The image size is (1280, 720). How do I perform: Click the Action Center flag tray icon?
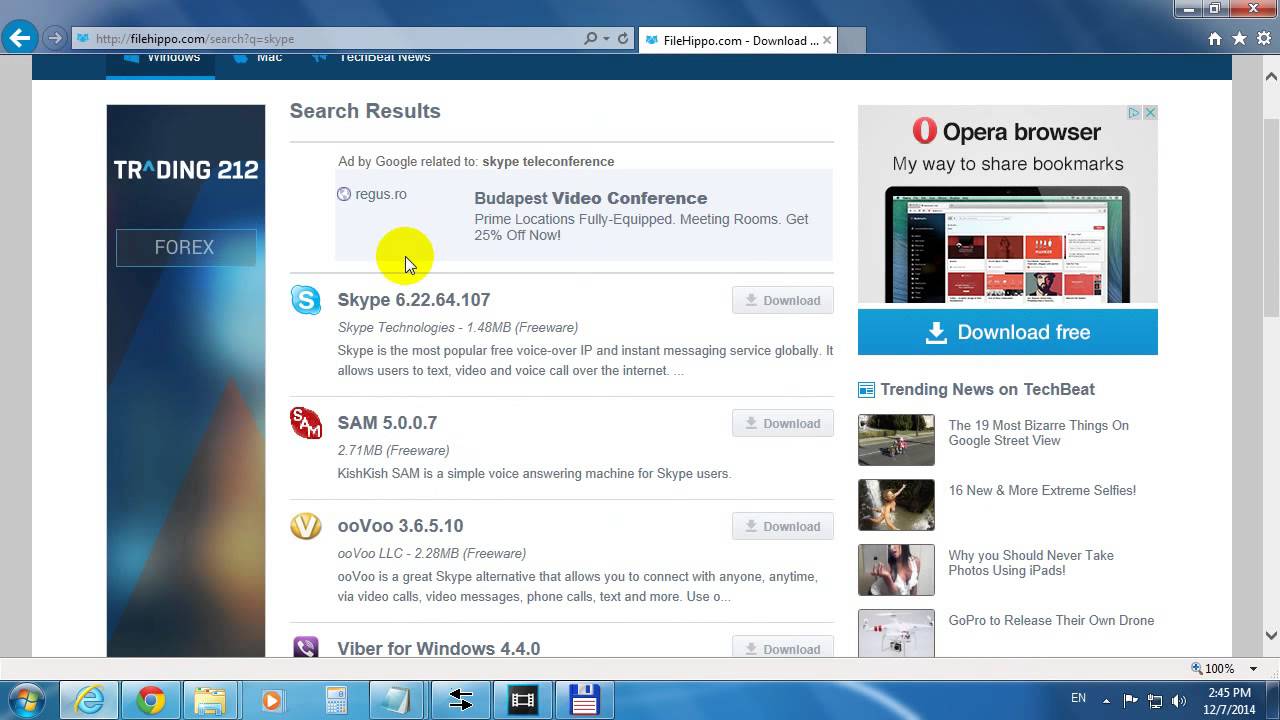click(x=1131, y=700)
